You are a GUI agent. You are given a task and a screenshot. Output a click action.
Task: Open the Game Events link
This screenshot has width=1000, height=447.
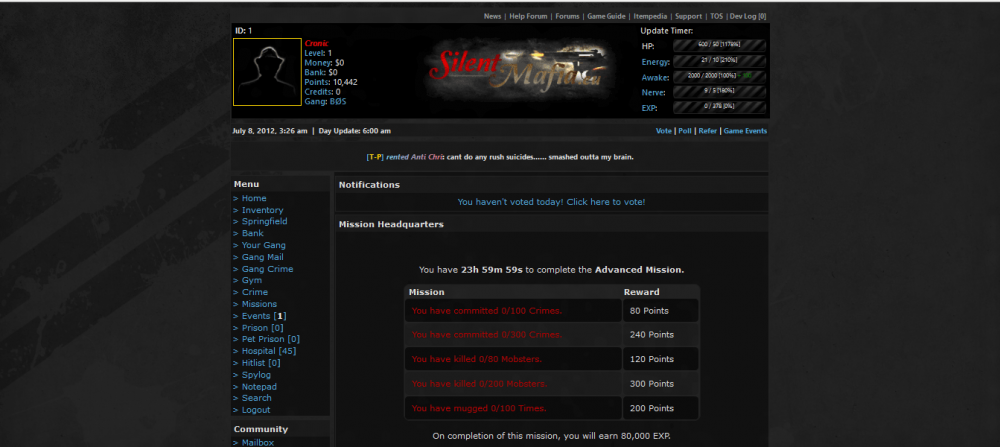pyautogui.click(x=745, y=131)
